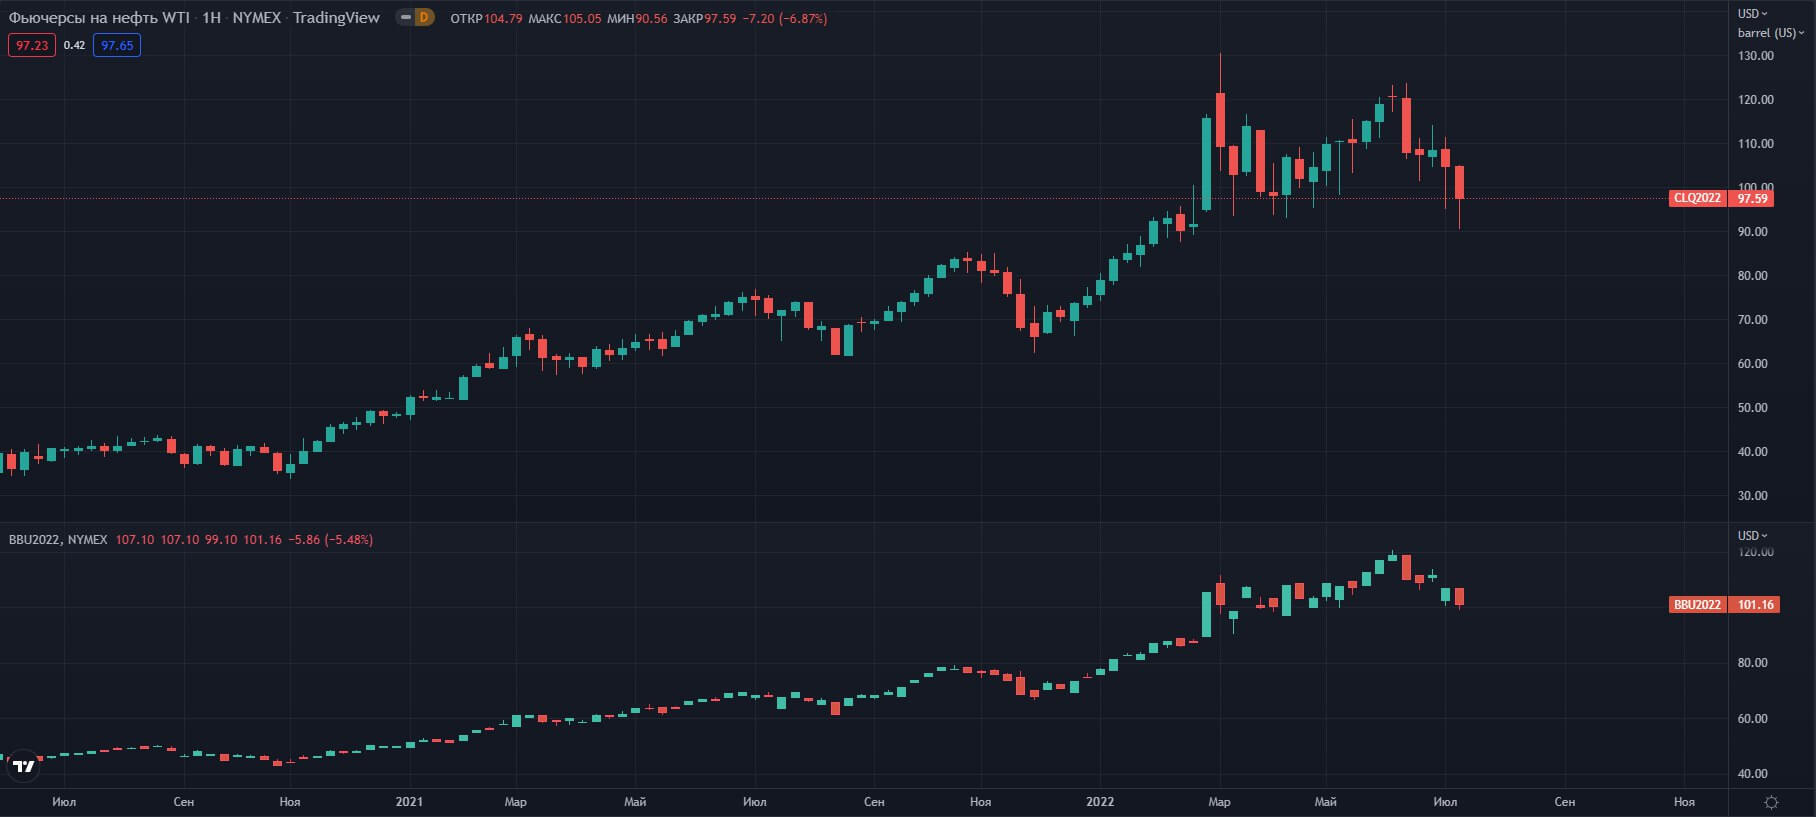Click the 130.00 price scale label
The height and width of the screenshot is (817, 1816).
[1756, 56]
